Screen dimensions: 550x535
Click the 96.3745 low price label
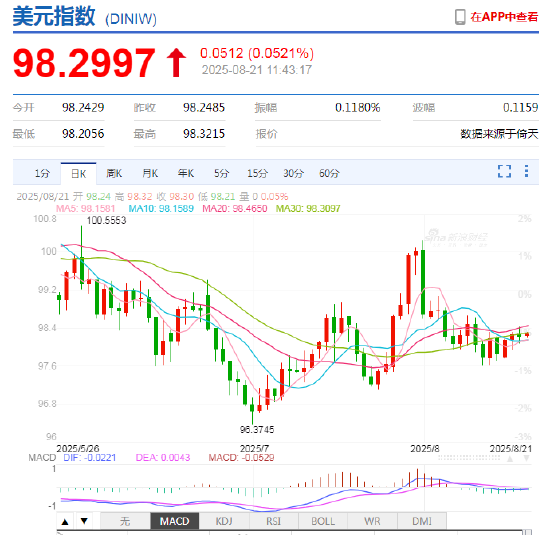pos(257,429)
